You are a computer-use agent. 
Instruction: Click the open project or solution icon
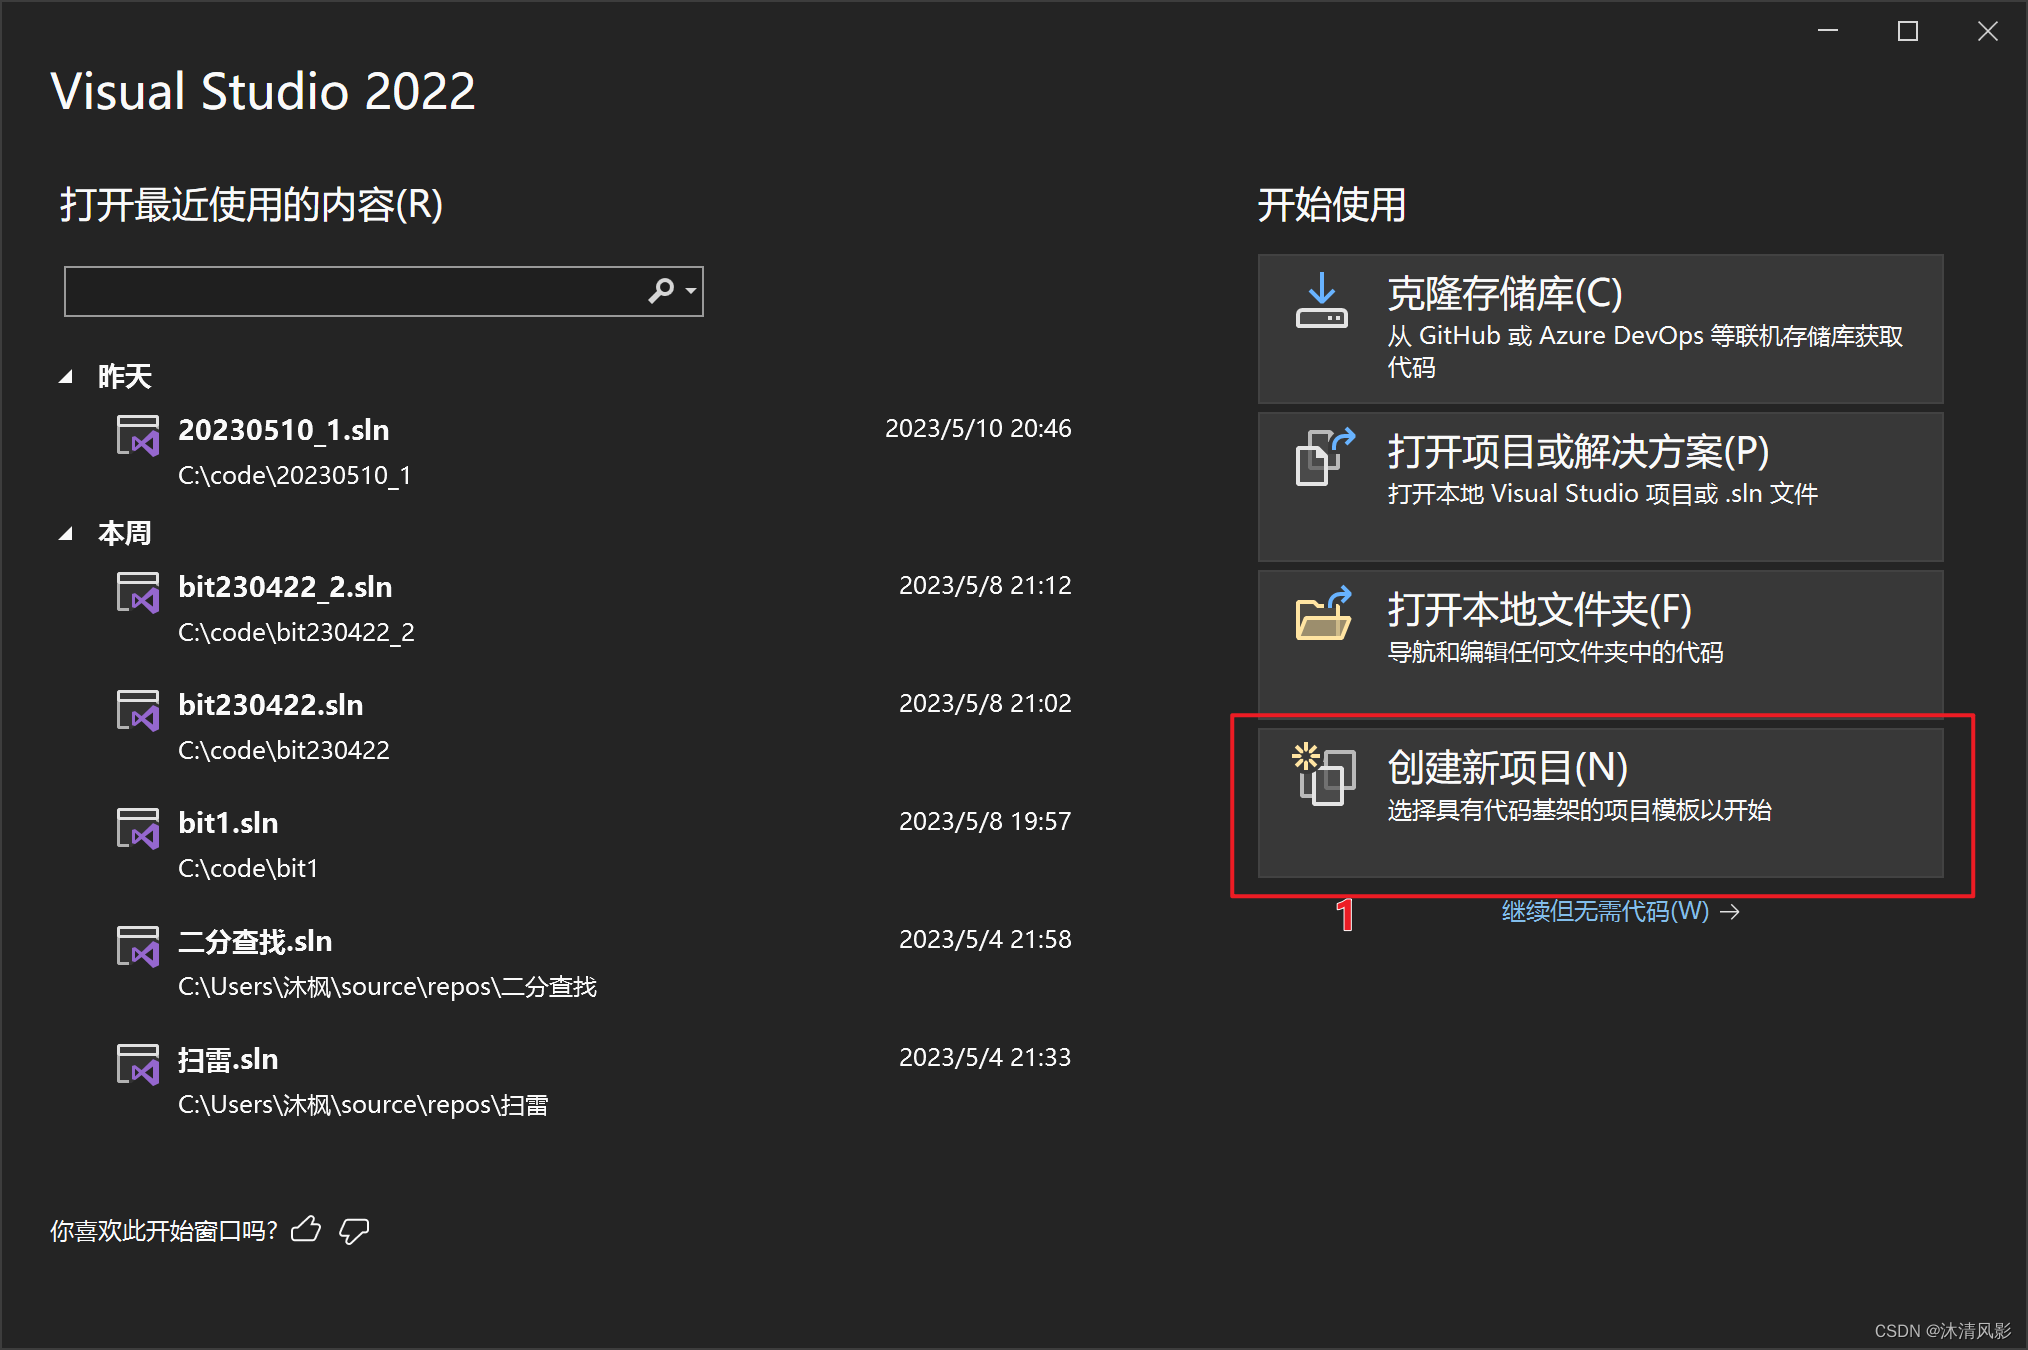pos(1324,457)
